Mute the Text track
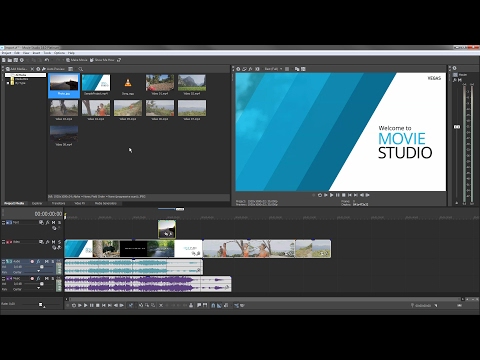Image resolution: width=480 pixels, height=360 pixels. point(53,222)
